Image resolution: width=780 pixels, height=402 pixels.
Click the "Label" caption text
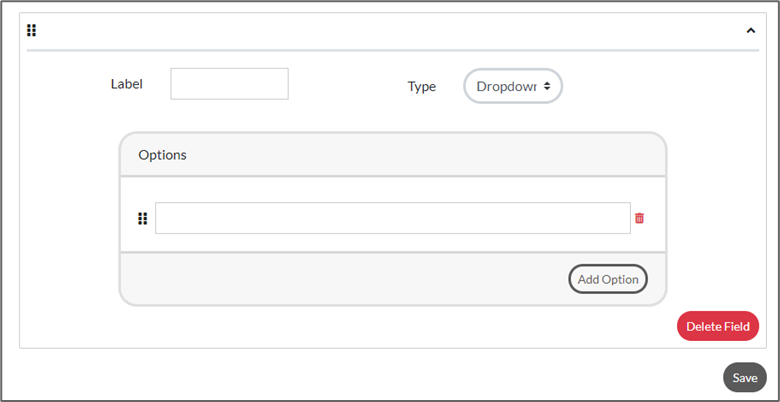point(127,84)
